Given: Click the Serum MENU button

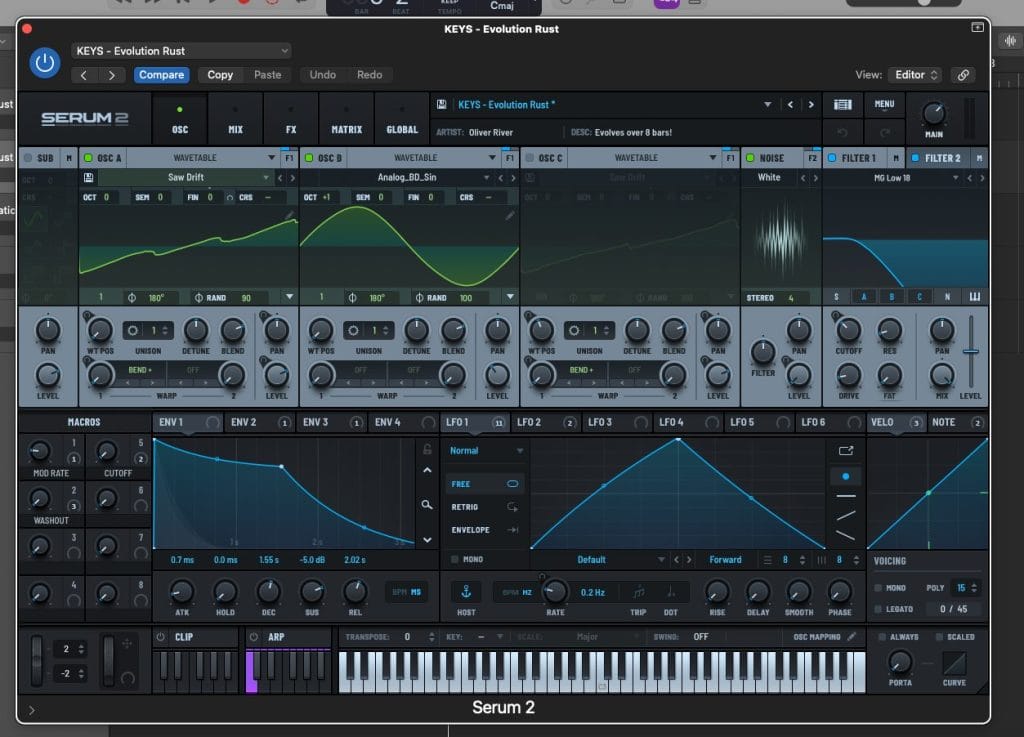Looking at the screenshot, I should click(884, 104).
